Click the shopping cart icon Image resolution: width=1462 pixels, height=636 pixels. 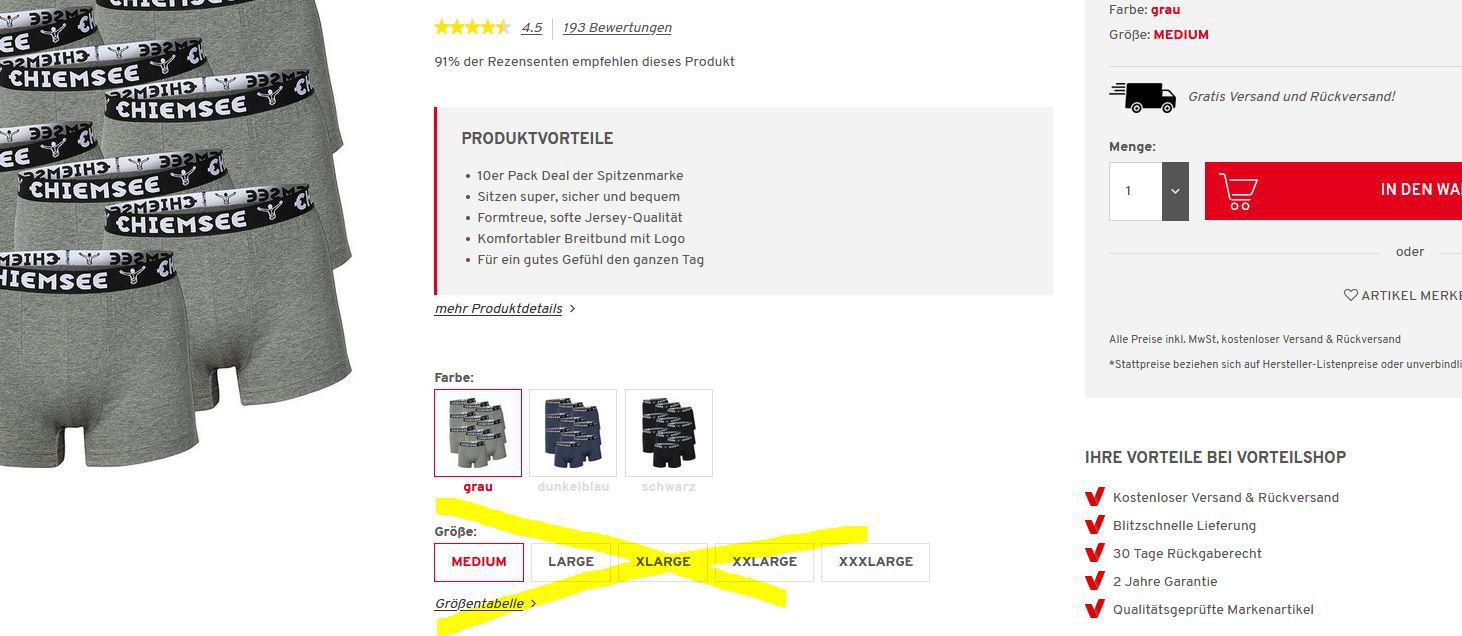1238,191
